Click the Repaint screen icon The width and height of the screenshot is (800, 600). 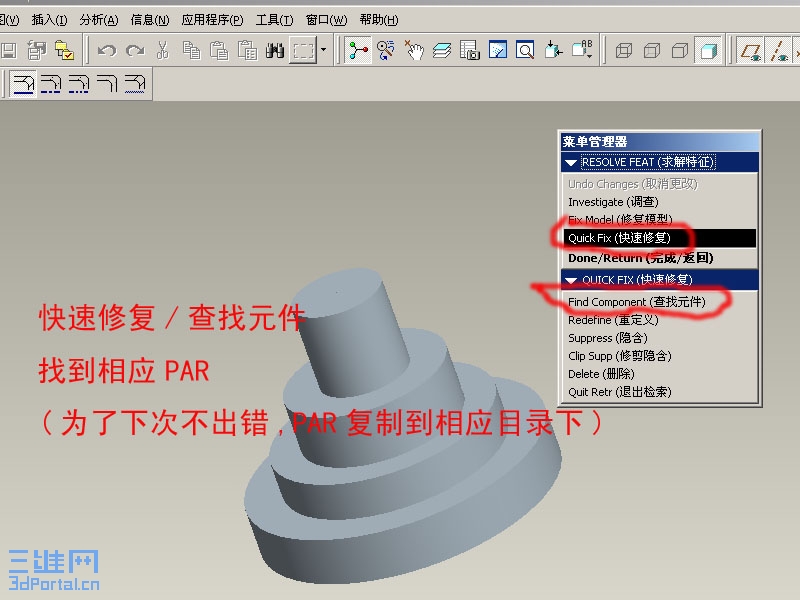click(498, 50)
